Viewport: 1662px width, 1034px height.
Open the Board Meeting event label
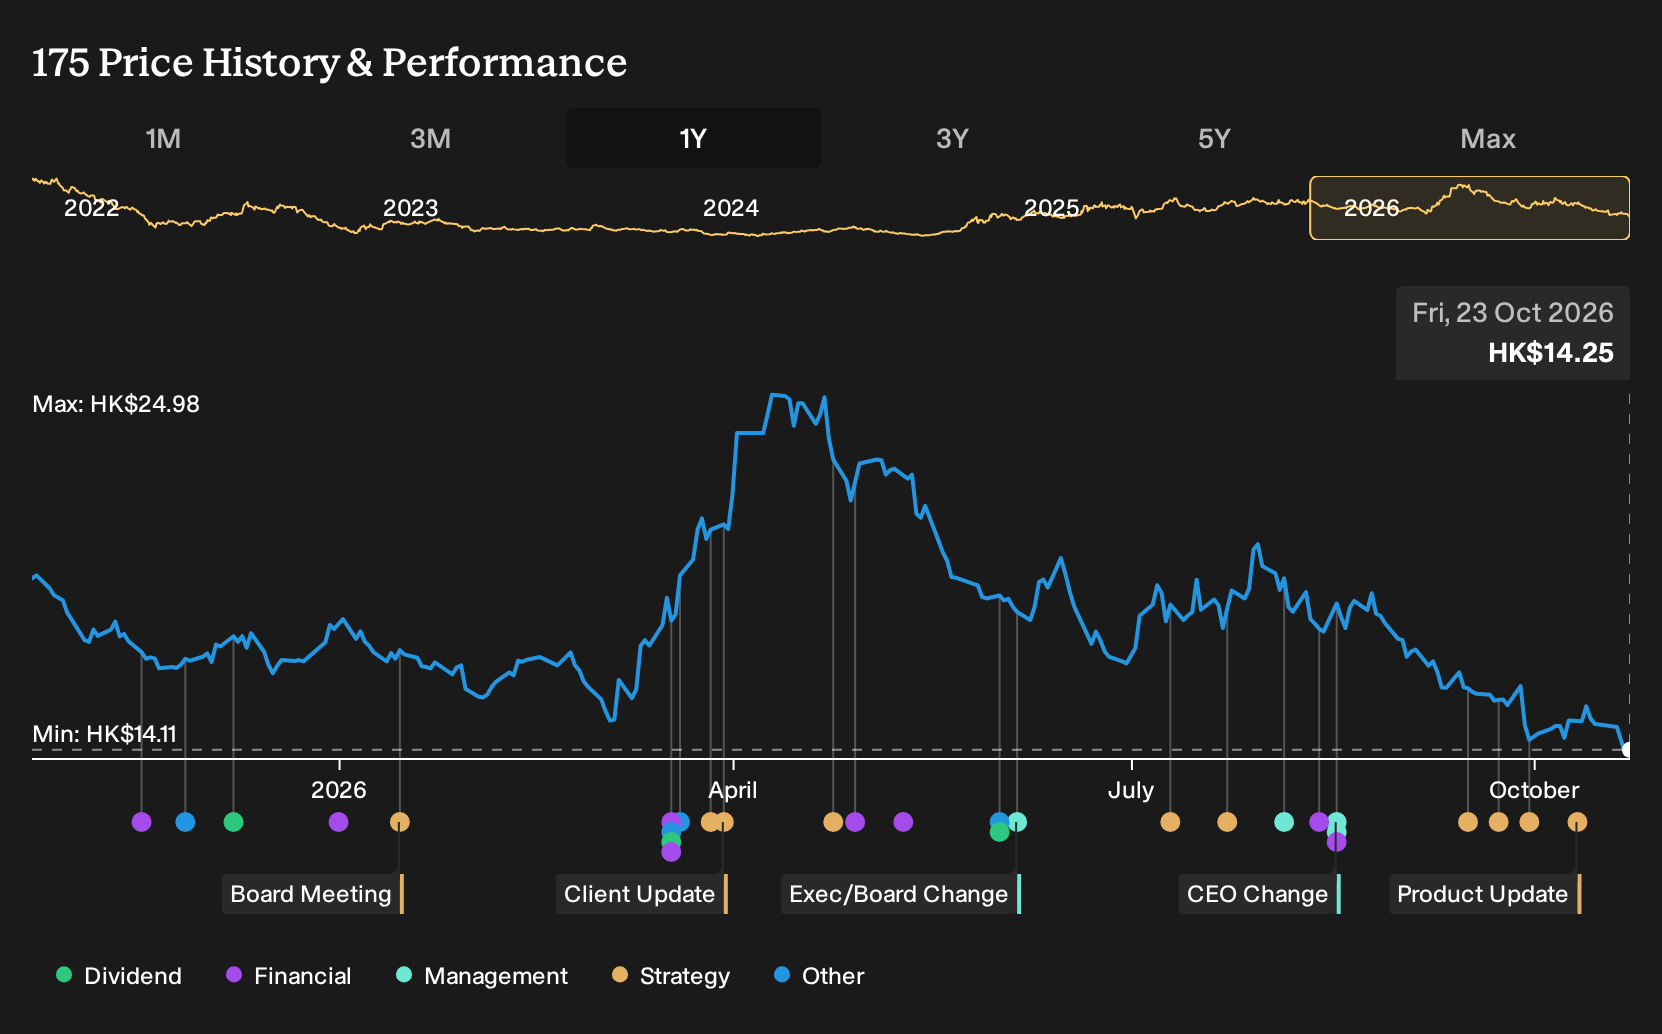pos(312,894)
